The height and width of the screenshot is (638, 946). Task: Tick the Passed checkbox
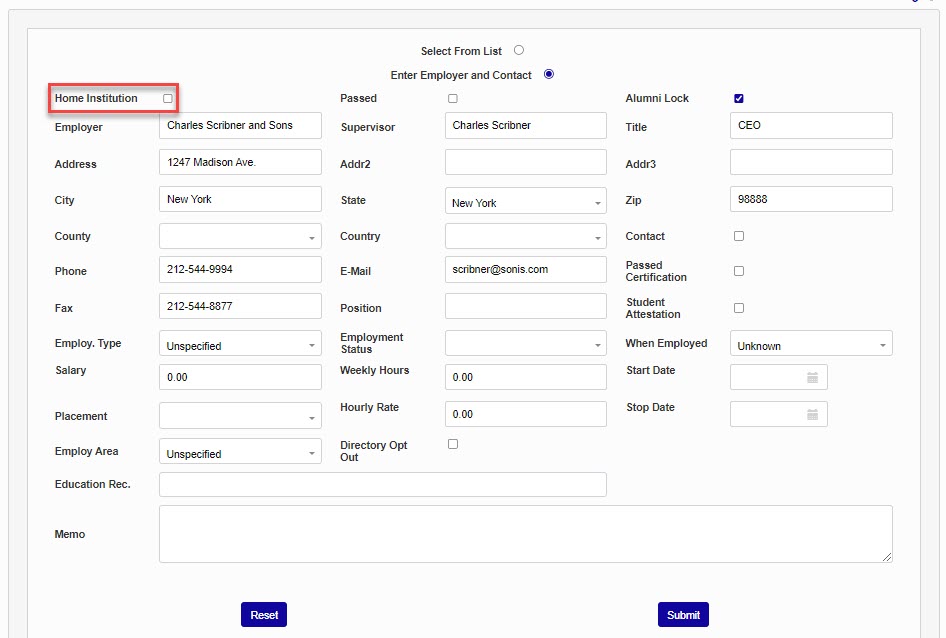453,99
